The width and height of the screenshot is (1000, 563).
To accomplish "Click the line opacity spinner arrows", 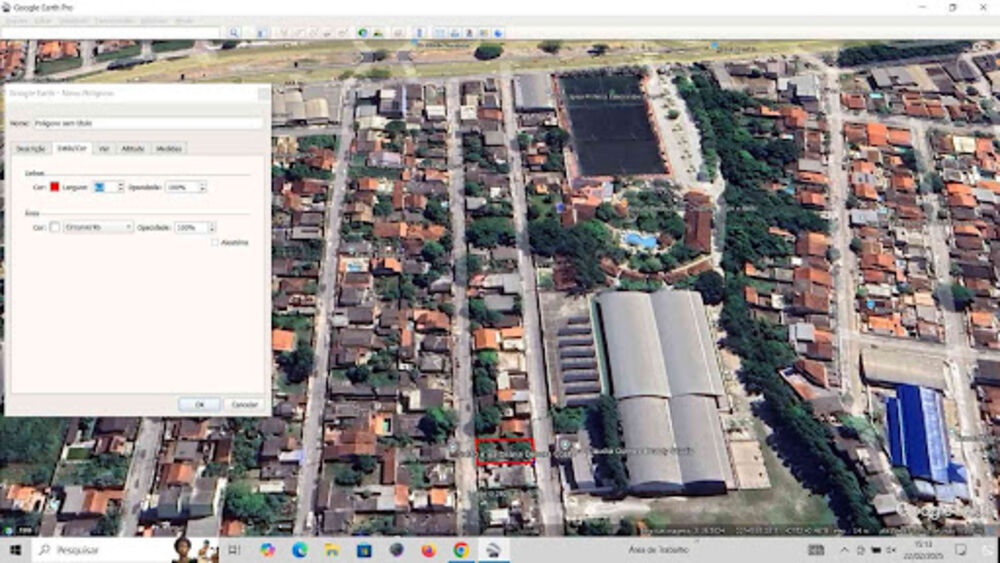I will point(203,187).
